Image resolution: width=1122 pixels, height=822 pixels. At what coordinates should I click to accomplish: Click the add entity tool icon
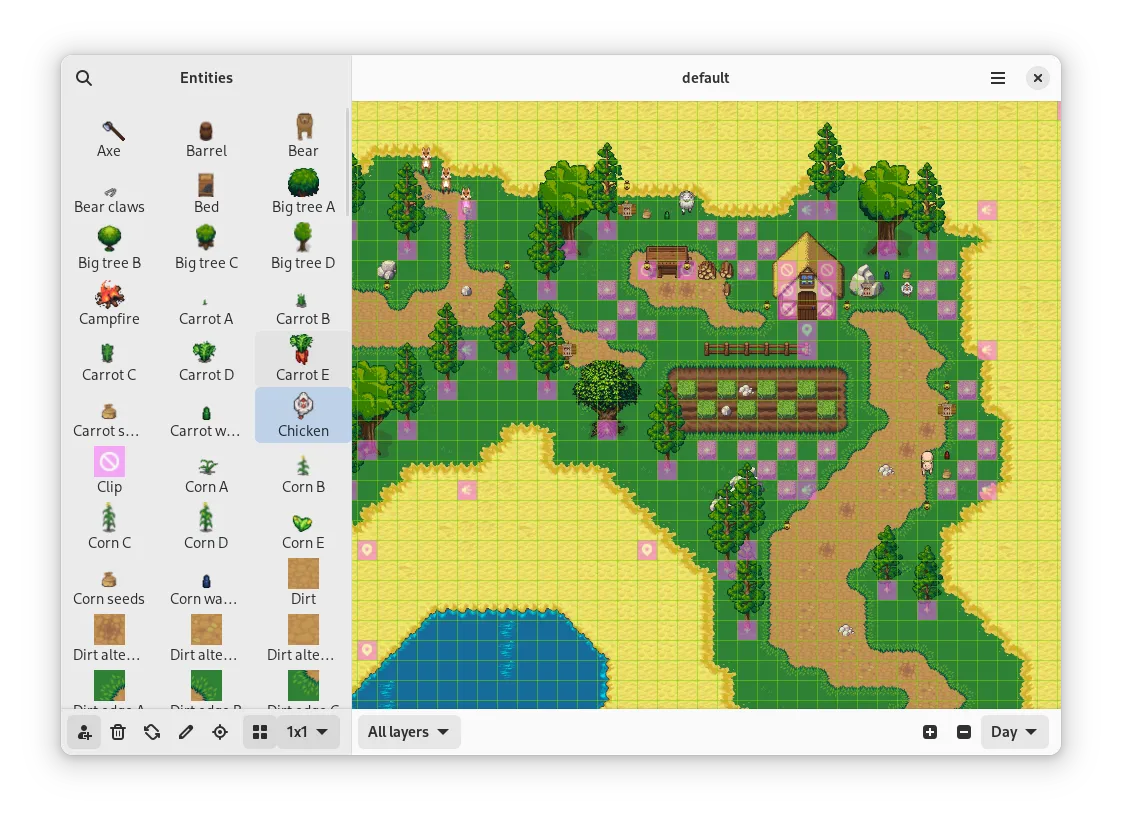pos(84,732)
